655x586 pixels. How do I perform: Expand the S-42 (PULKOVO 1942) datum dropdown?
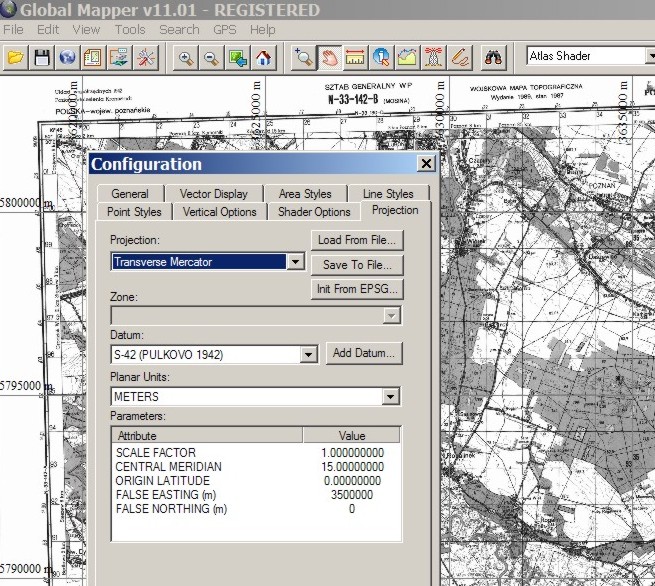(x=308, y=355)
